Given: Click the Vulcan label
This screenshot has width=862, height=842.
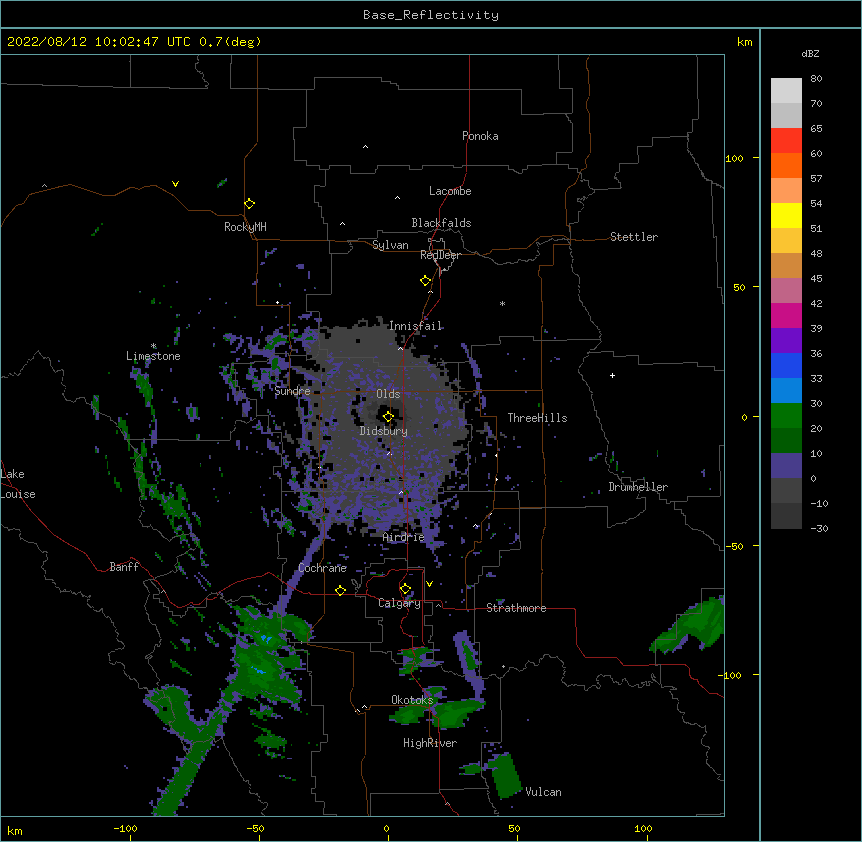Looking at the screenshot, I should tap(543, 792).
